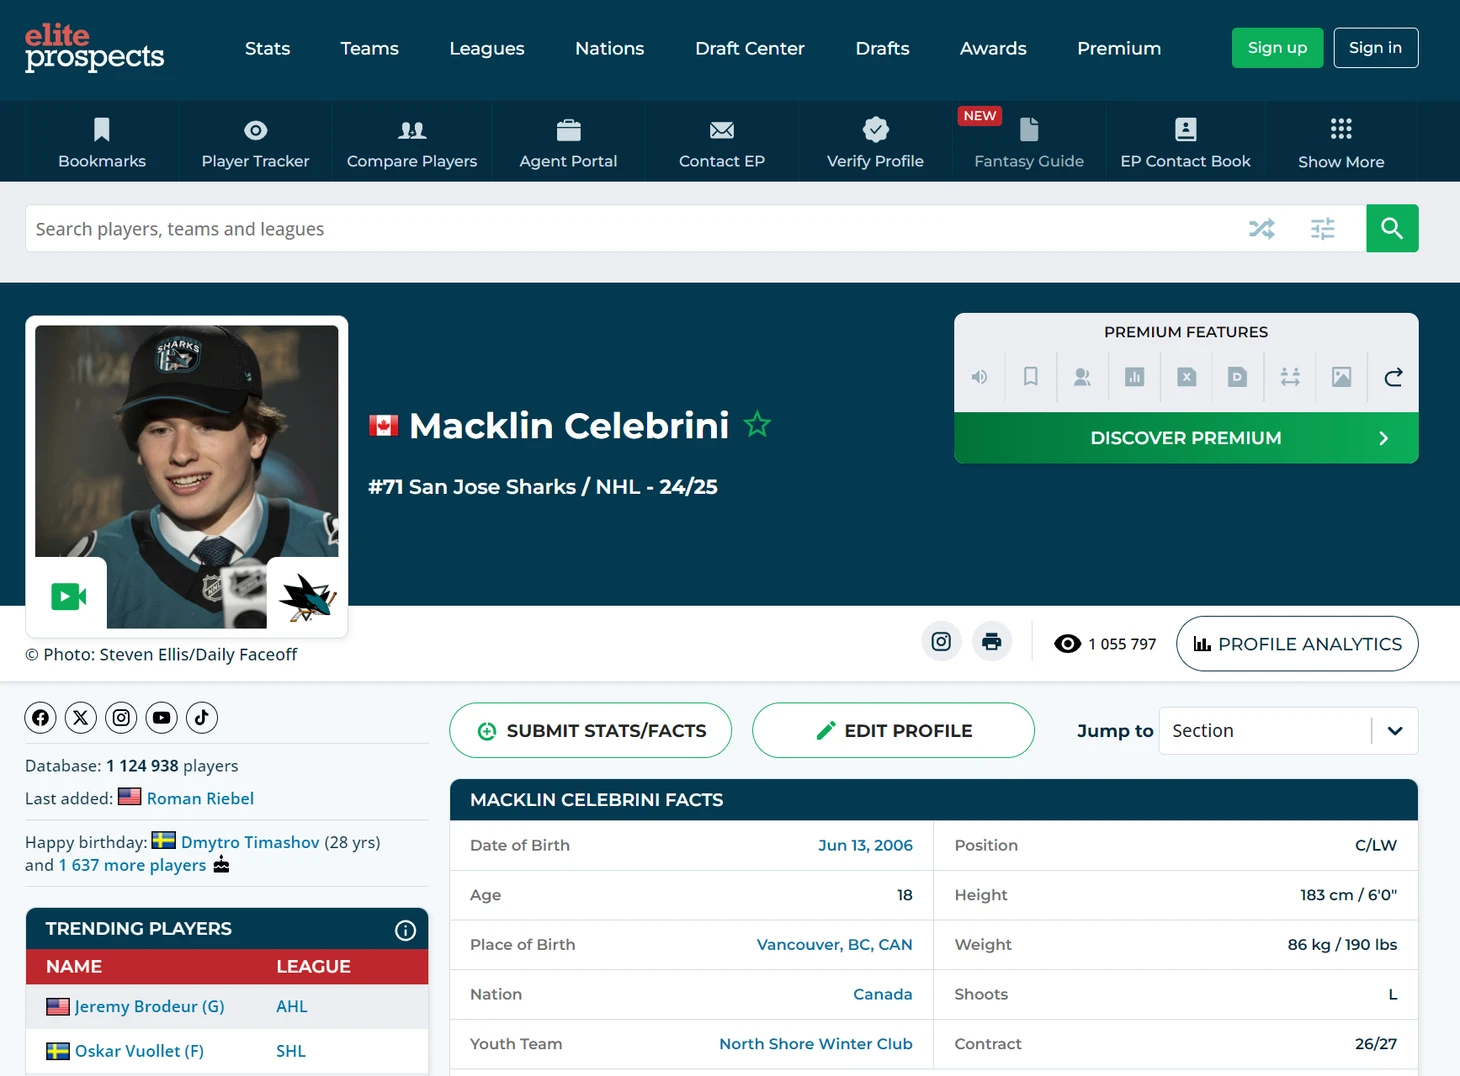Click the premium bookmark feature icon
Screen dimensions: 1460x1076
pyautogui.click(x=1030, y=377)
